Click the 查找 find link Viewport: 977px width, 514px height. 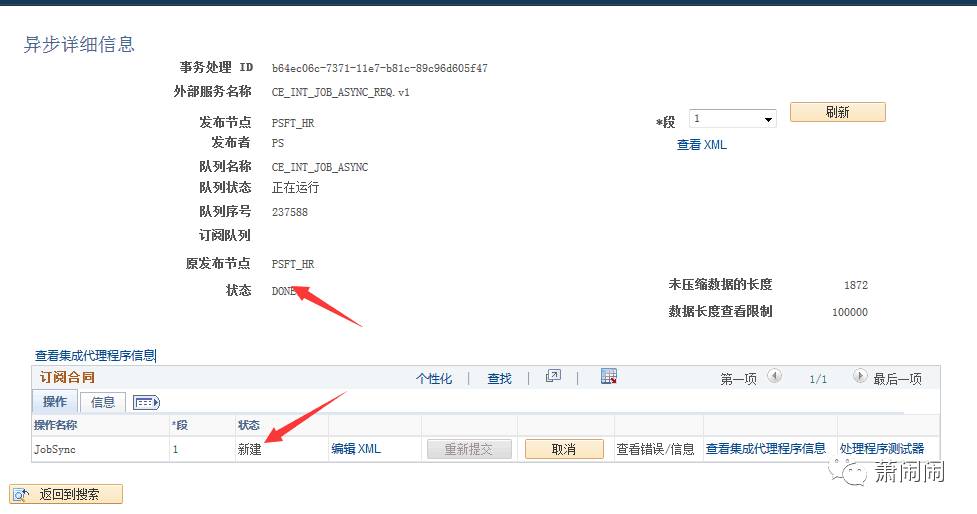point(499,379)
